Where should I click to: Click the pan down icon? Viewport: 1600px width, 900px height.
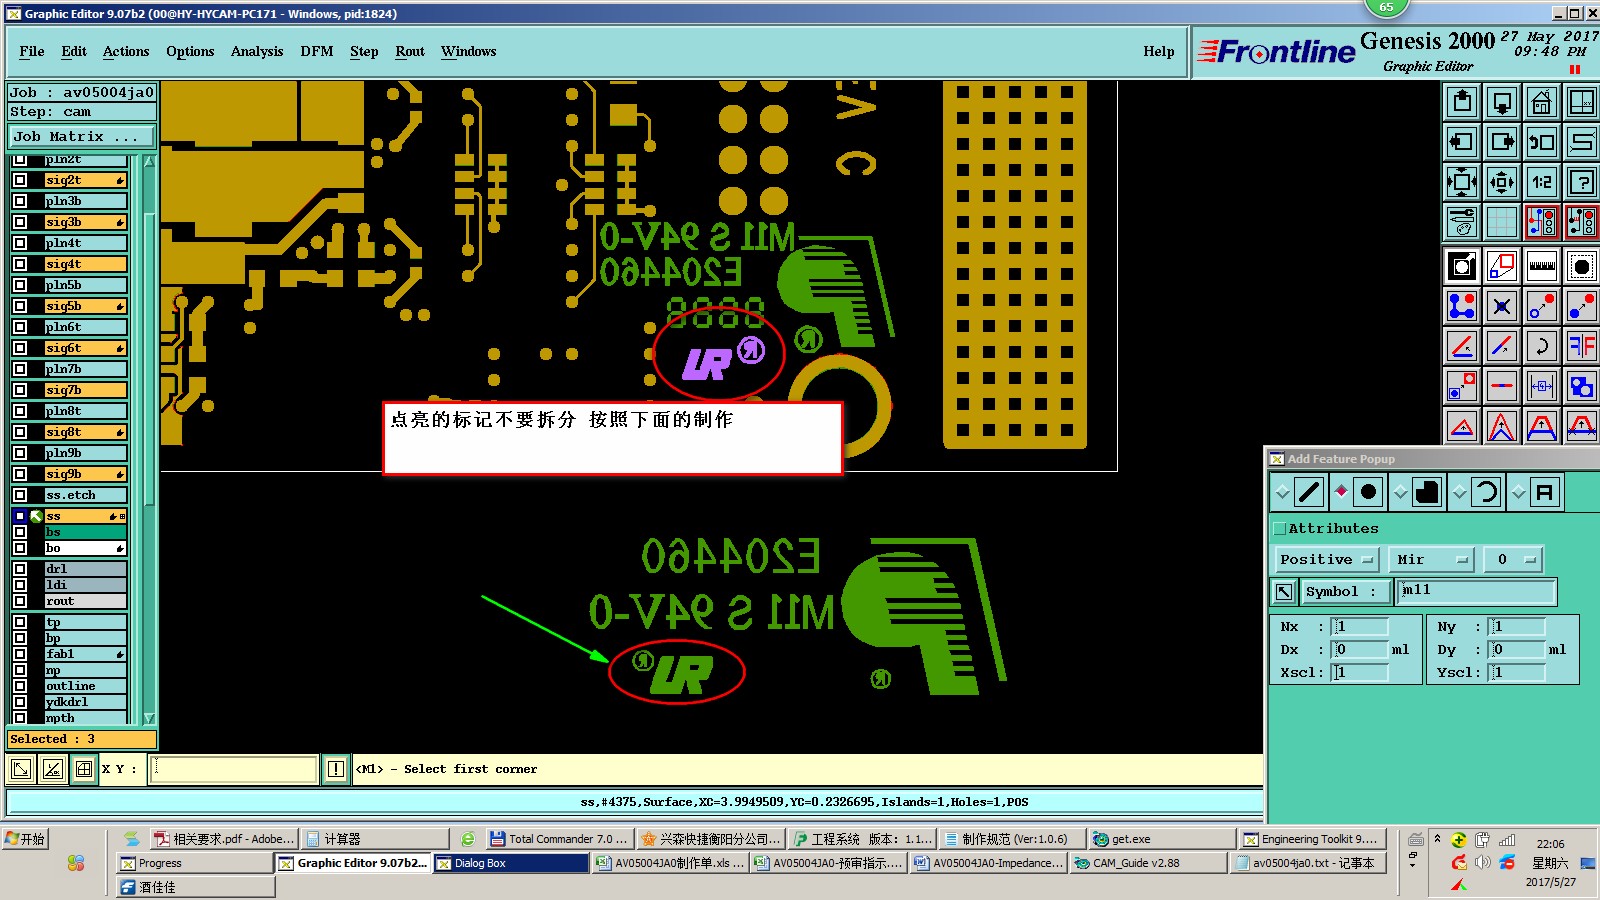click(x=1502, y=102)
